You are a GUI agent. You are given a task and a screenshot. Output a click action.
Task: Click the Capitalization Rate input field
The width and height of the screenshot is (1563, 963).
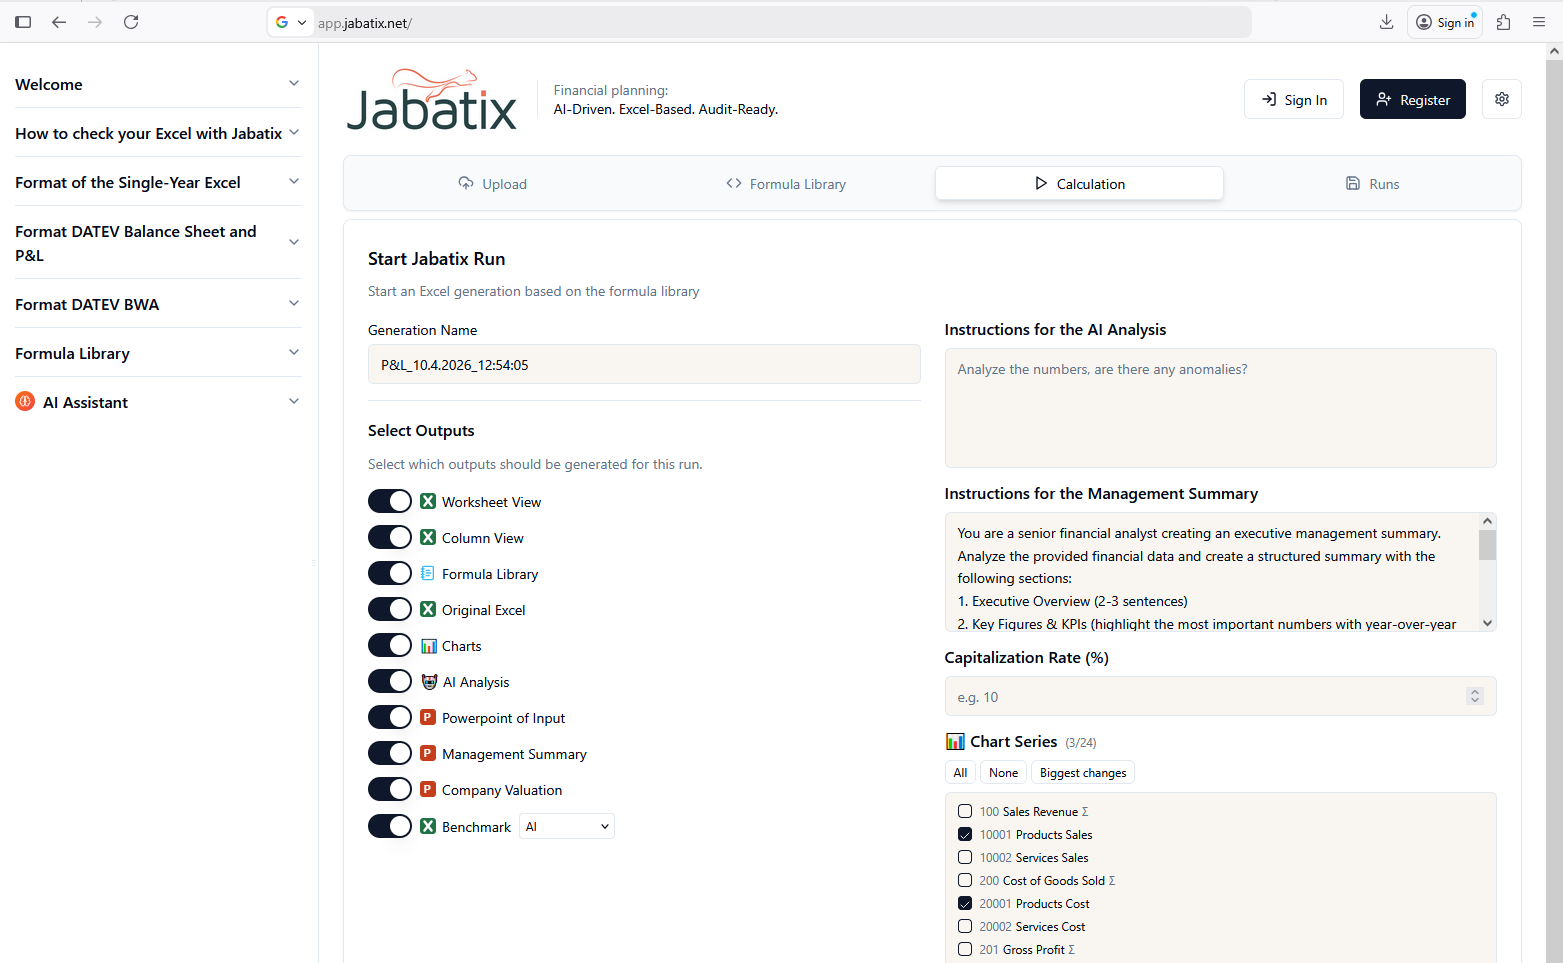point(1190,696)
